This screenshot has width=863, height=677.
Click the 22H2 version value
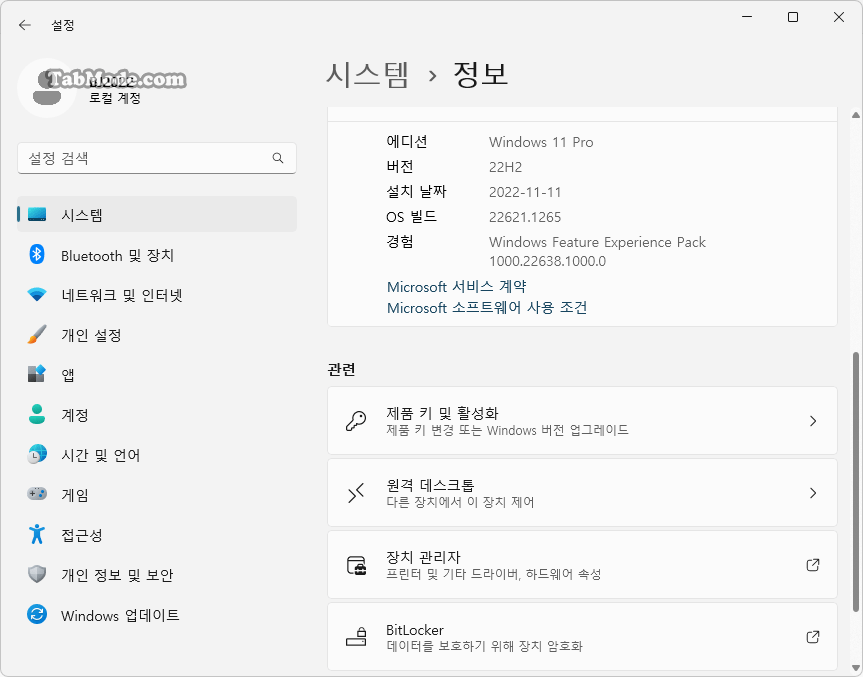pyautogui.click(x=505, y=167)
